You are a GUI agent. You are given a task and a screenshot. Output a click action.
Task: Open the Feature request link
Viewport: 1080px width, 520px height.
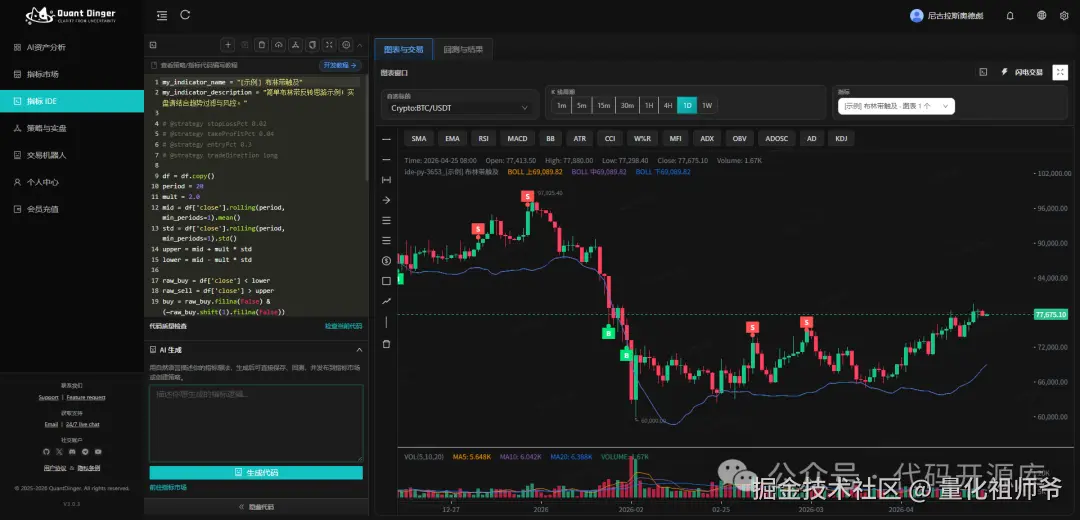(86, 397)
